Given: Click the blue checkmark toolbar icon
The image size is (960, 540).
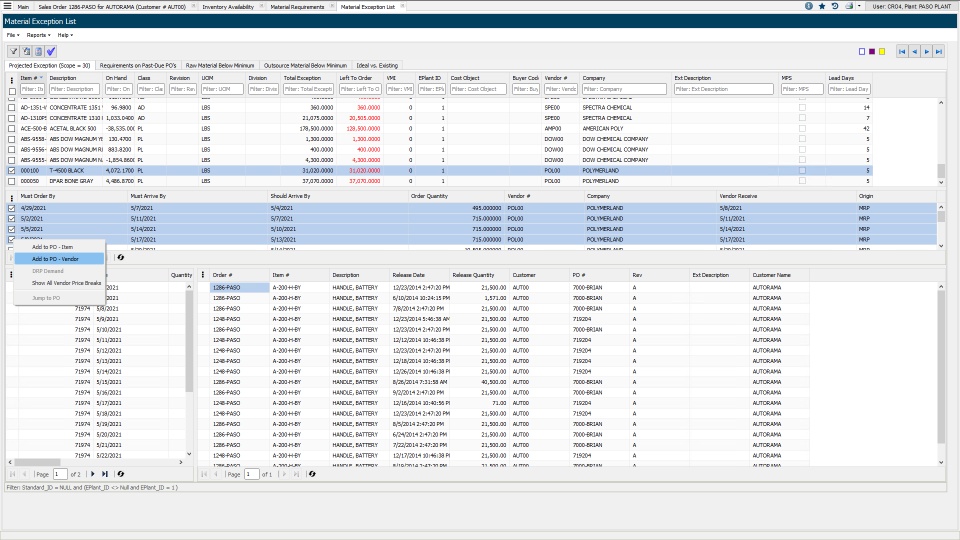Looking at the screenshot, I should (51, 51).
